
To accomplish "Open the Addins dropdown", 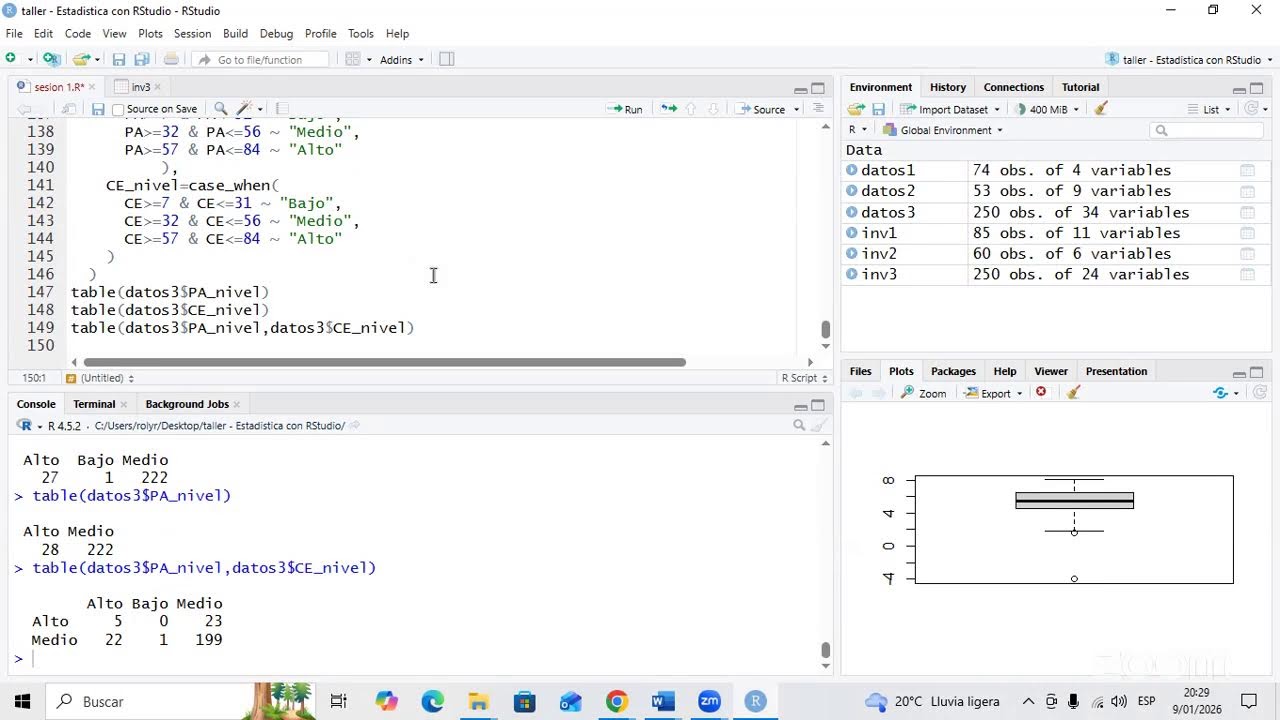I will (x=401, y=59).
